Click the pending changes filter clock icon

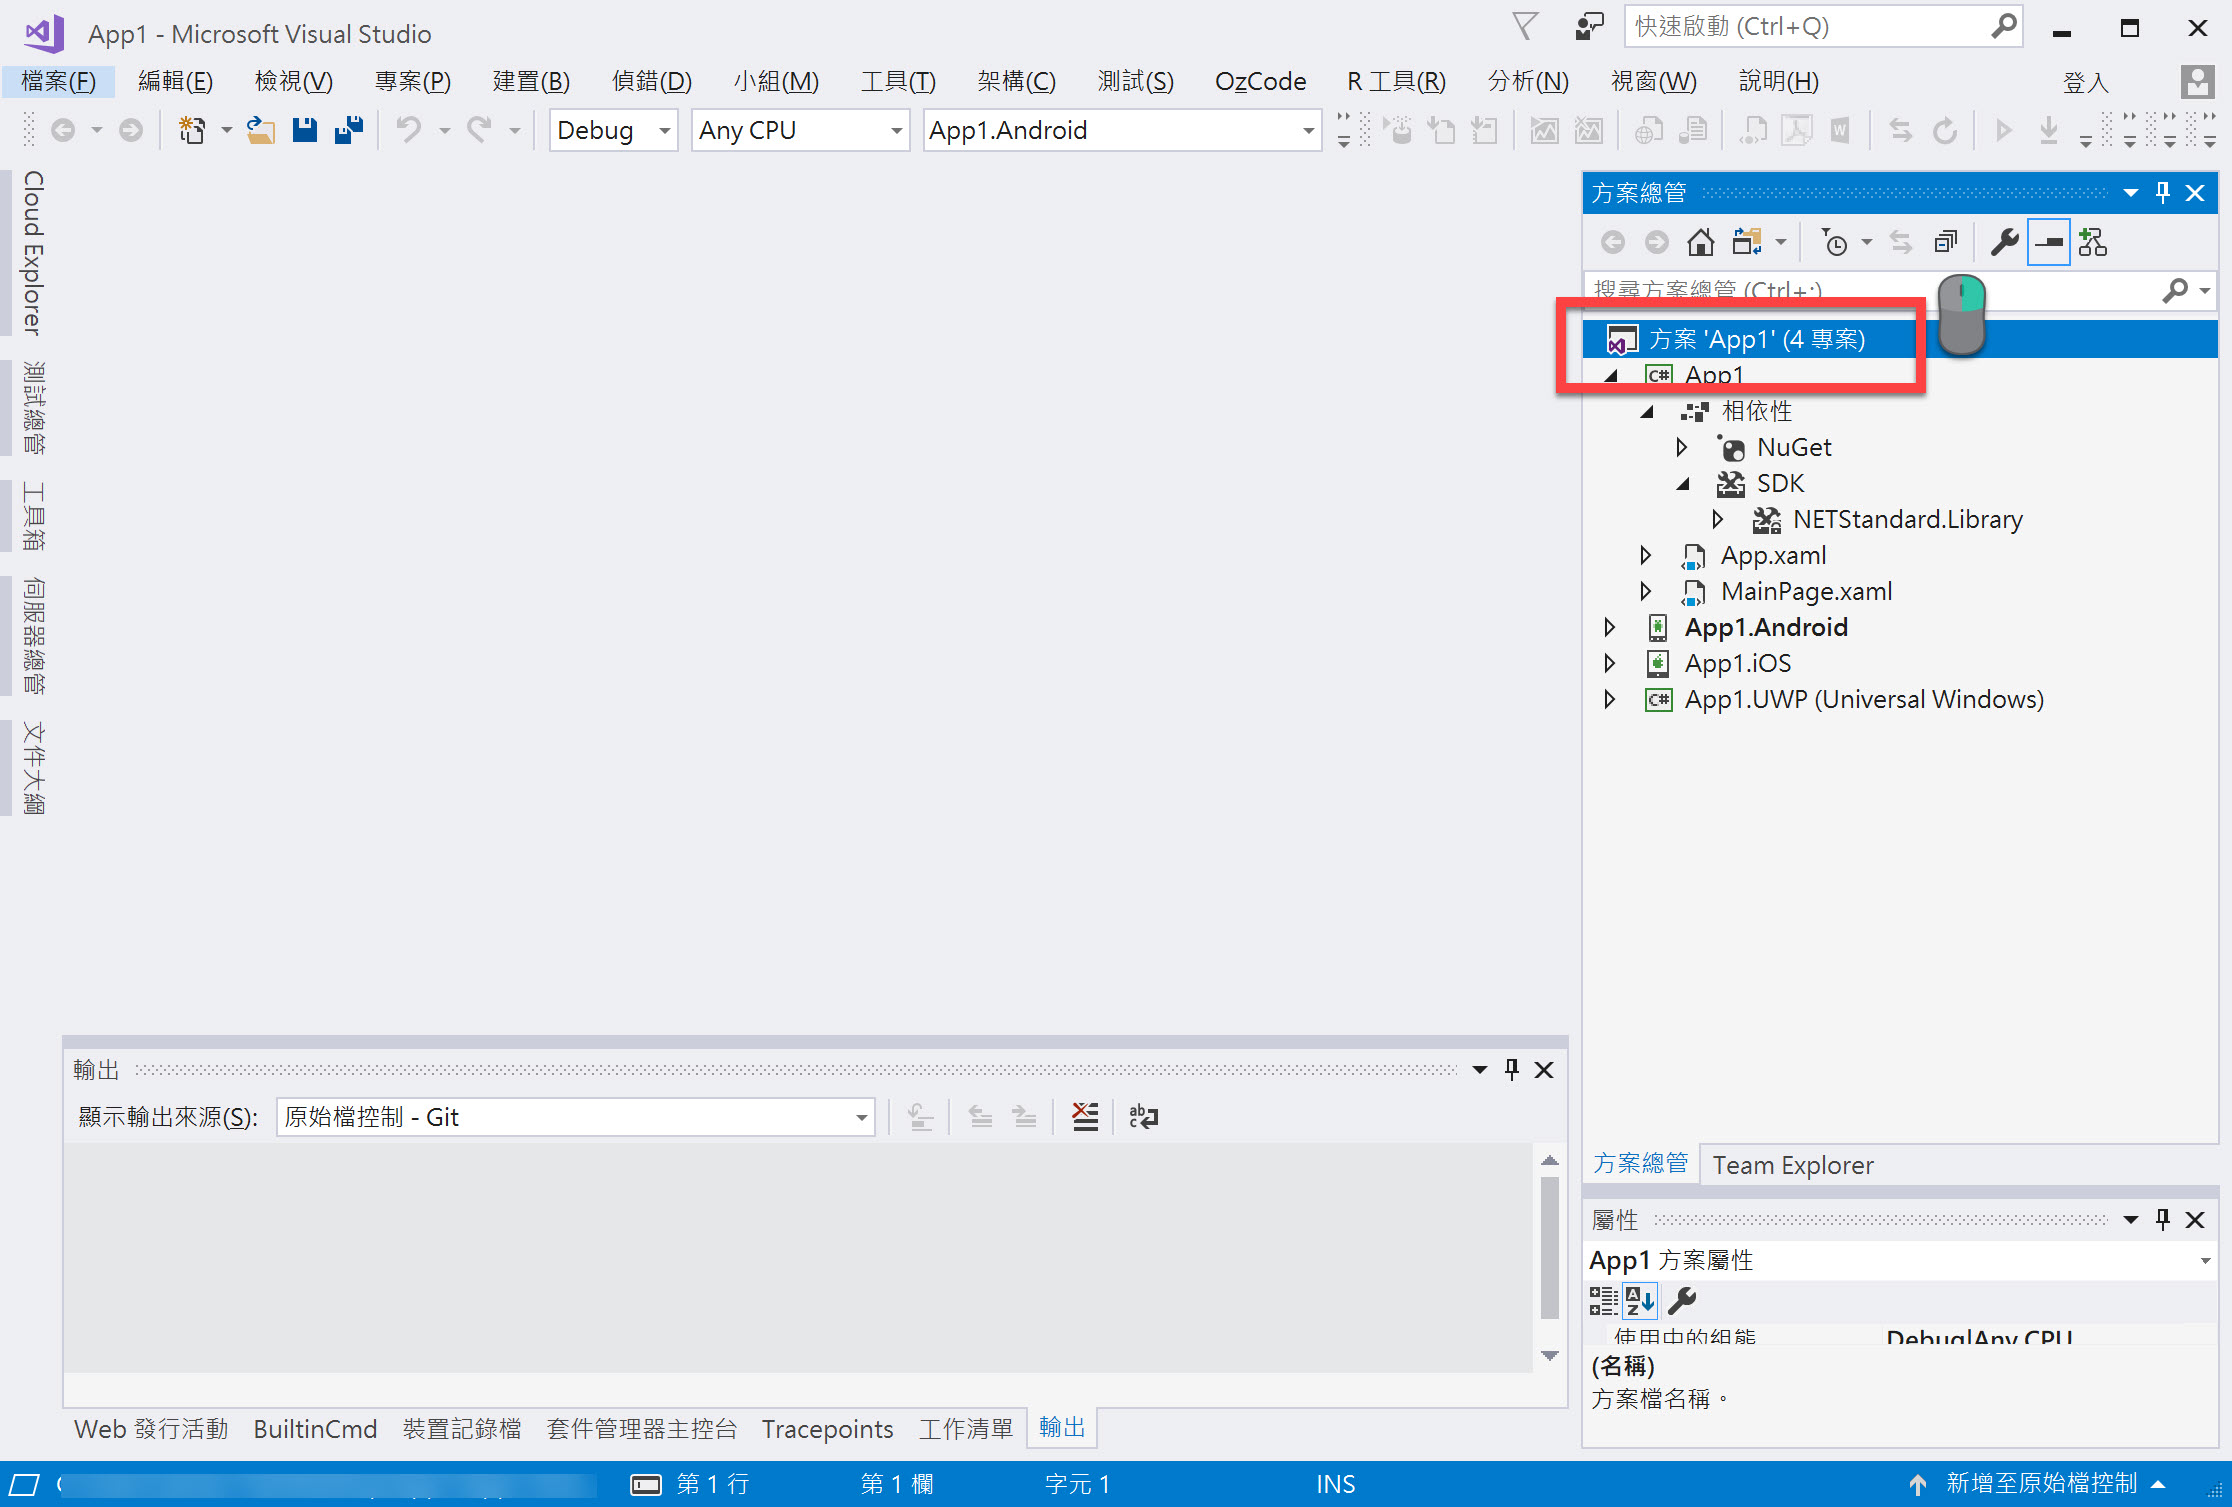1835,243
